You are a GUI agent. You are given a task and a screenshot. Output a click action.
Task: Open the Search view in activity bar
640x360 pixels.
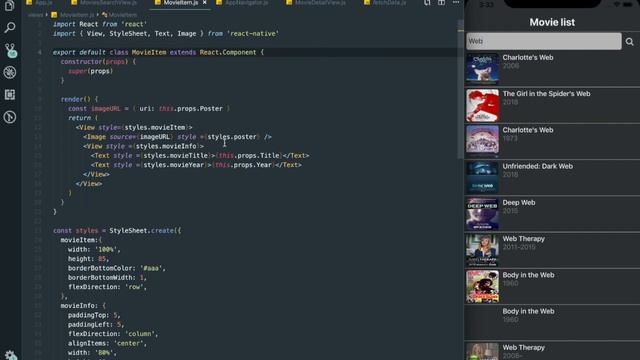9,28
